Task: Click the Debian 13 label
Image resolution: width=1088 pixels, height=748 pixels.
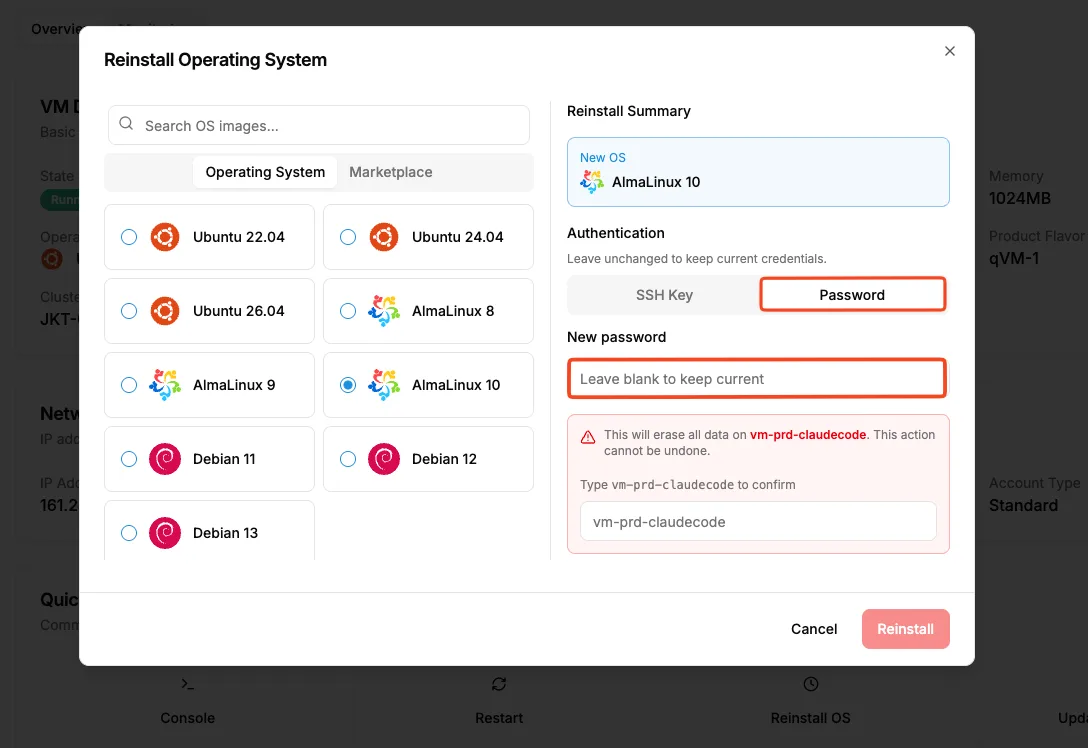Action: [x=226, y=533]
